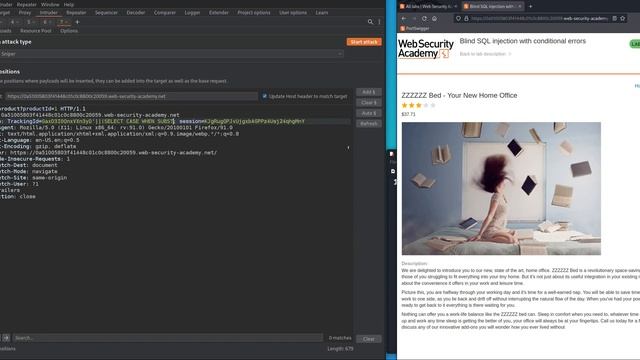Click the ZZZZZZ Bed product image

501,189
